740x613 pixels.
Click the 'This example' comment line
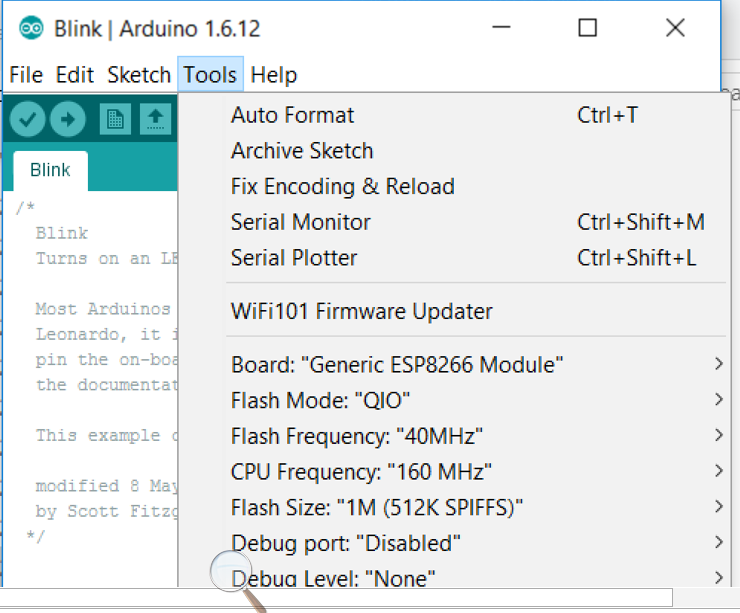pyautogui.click(x=107, y=435)
